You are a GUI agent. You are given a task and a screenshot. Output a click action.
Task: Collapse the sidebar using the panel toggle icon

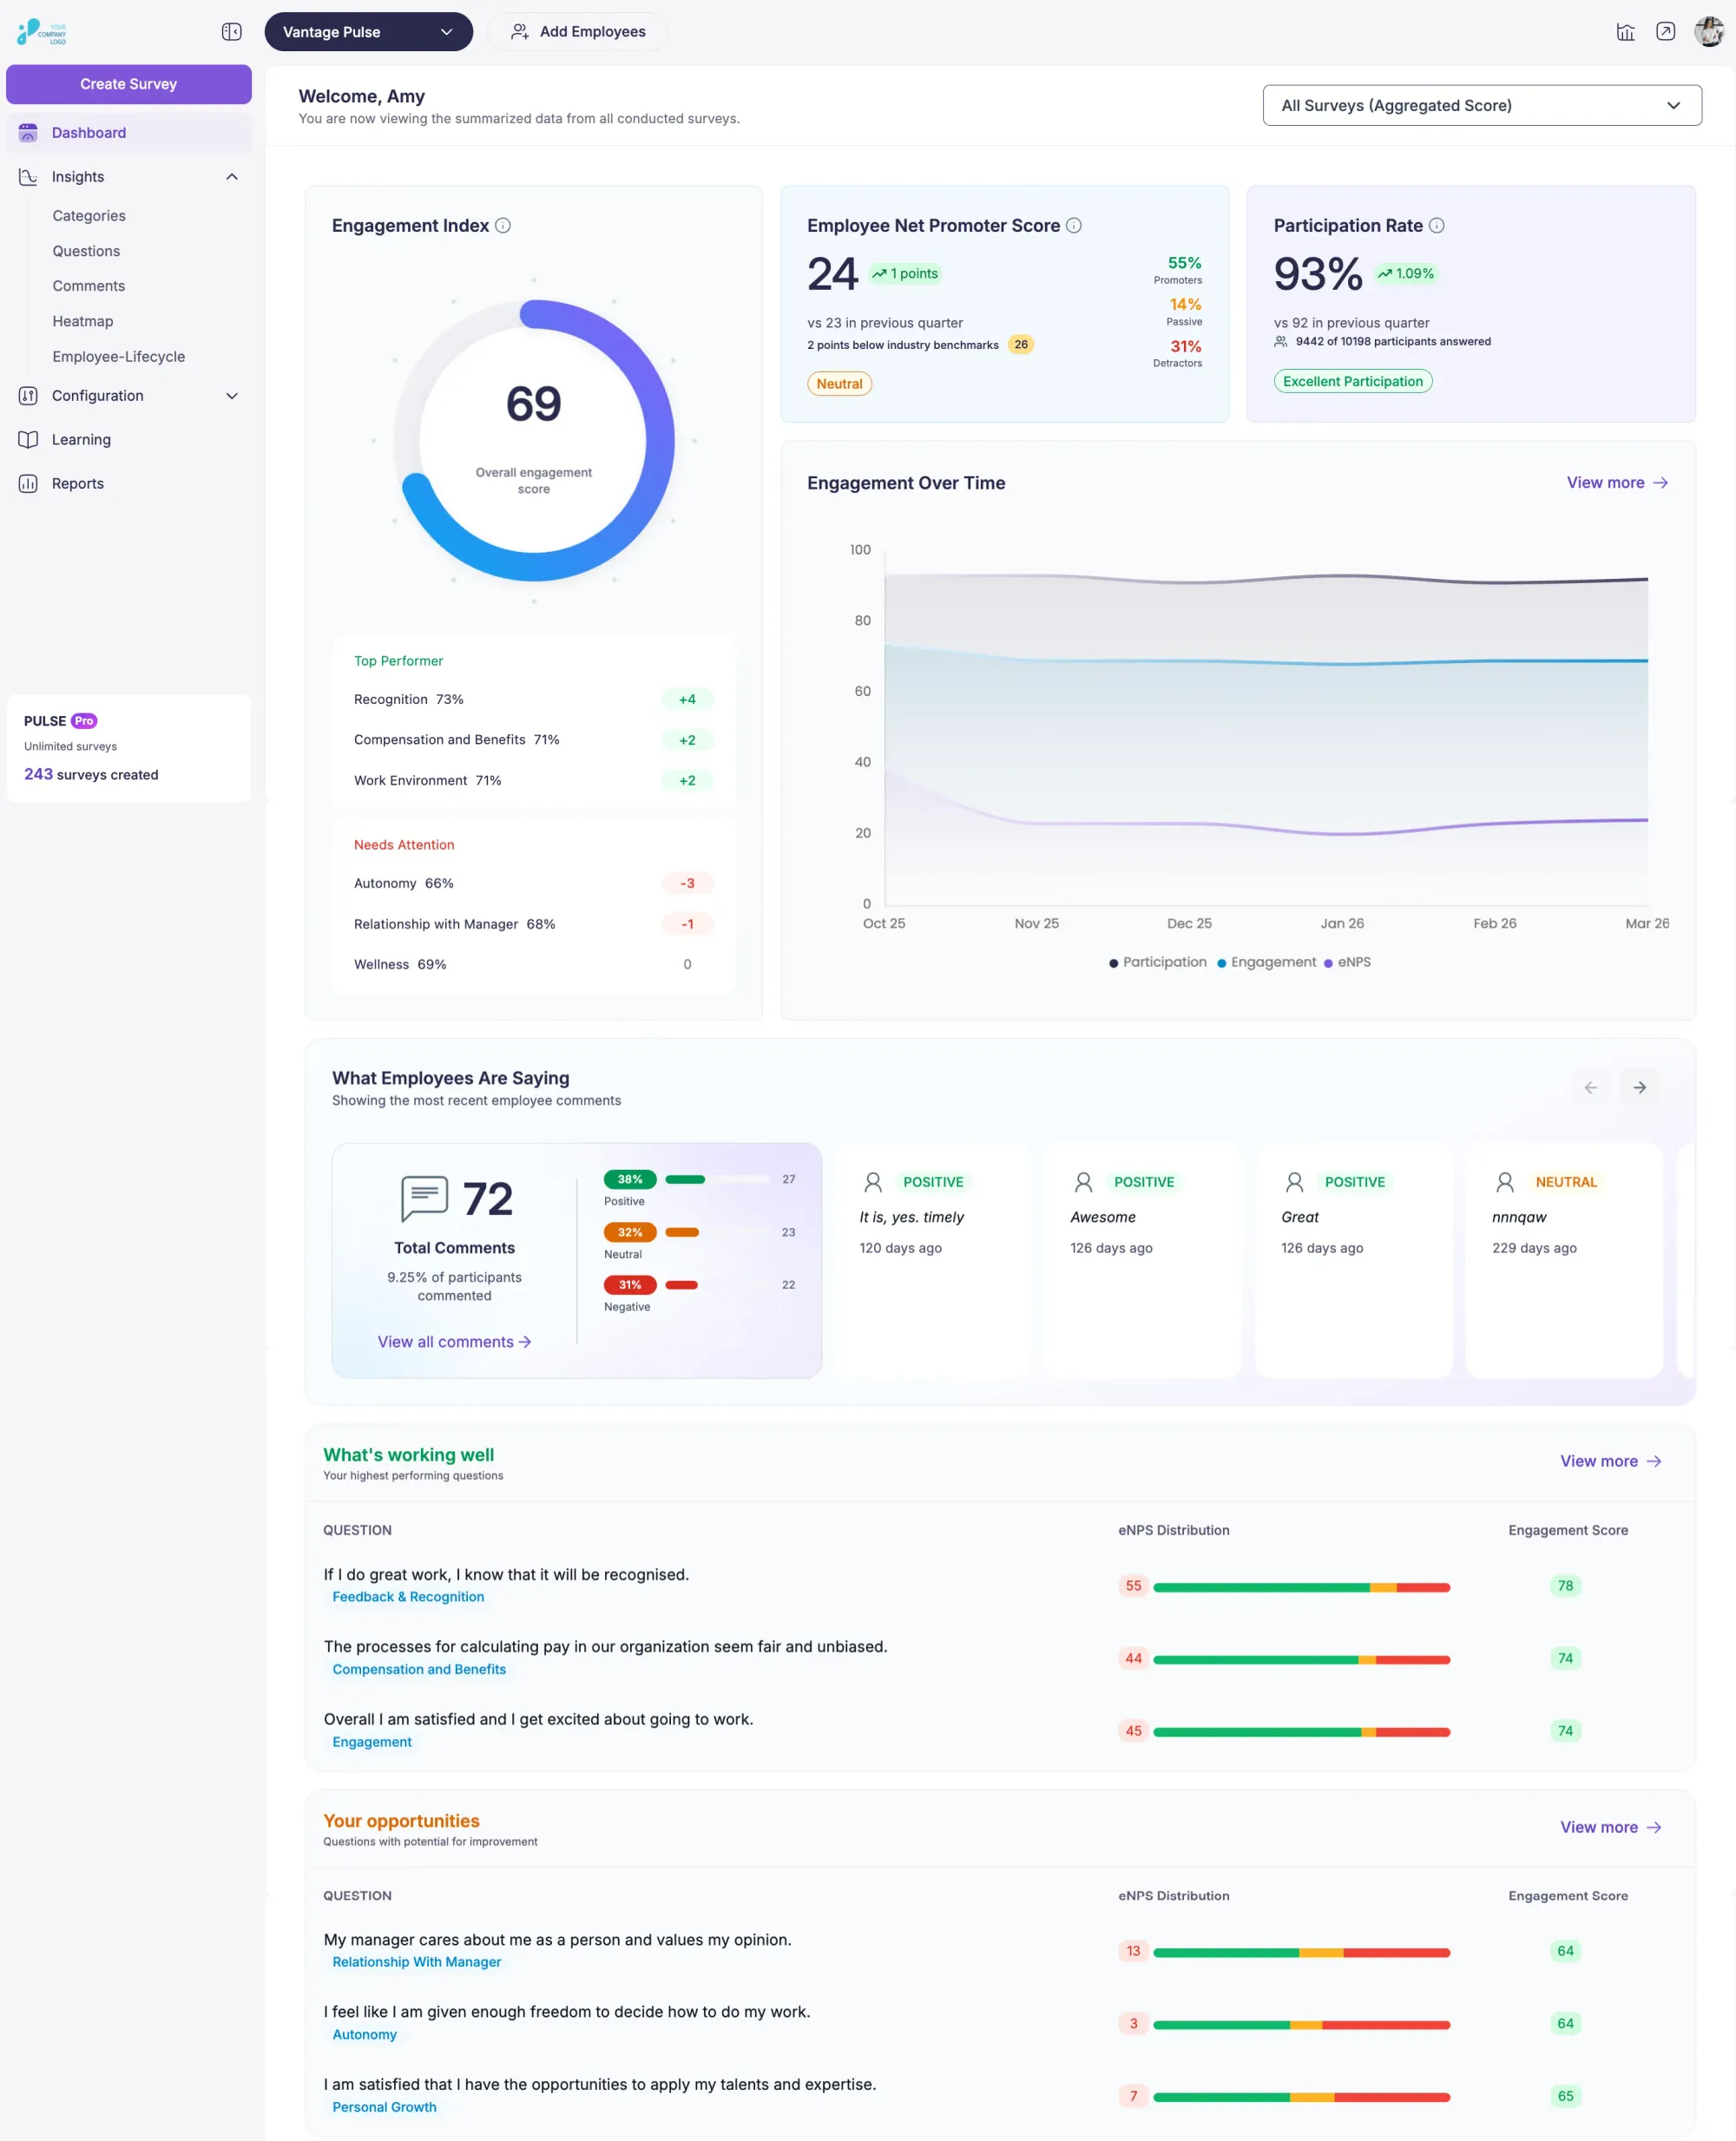(231, 31)
